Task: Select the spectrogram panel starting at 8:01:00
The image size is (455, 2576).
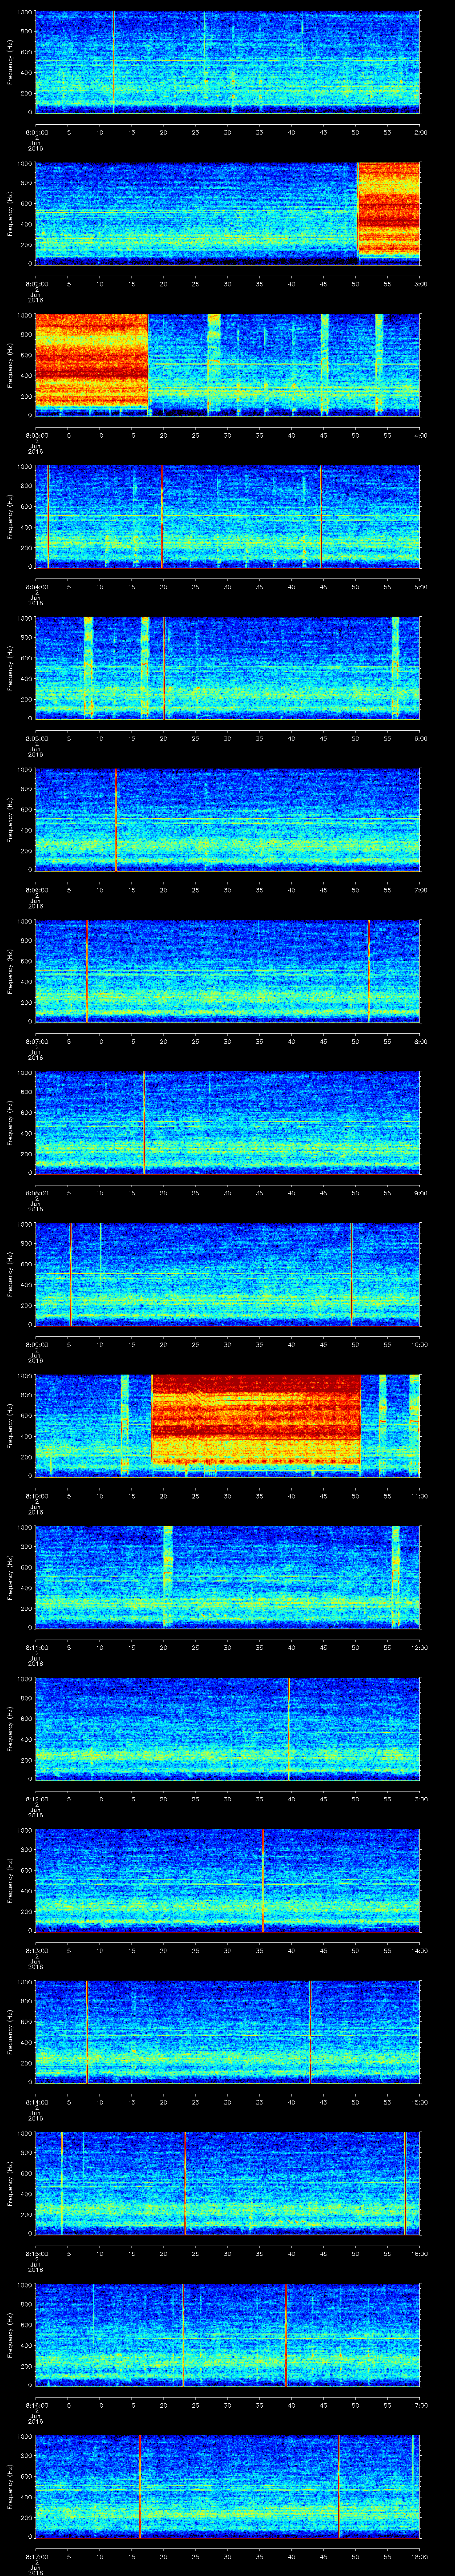Action: coord(228,62)
